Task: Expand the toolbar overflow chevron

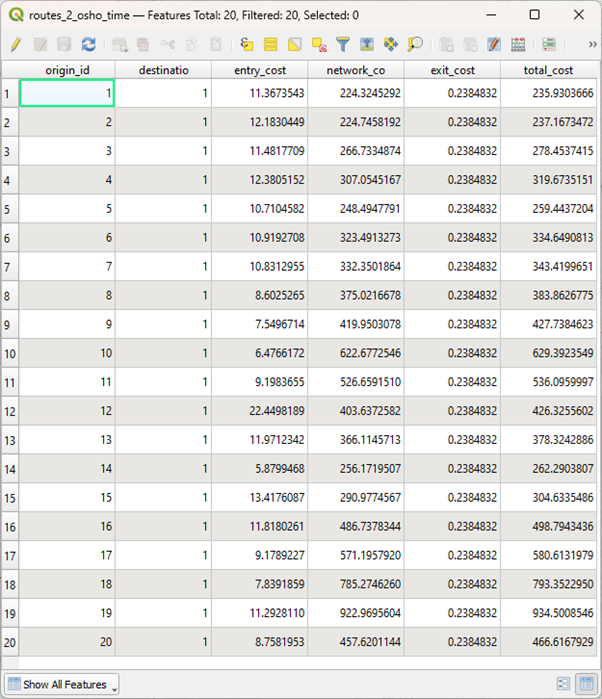Action: (592, 45)
